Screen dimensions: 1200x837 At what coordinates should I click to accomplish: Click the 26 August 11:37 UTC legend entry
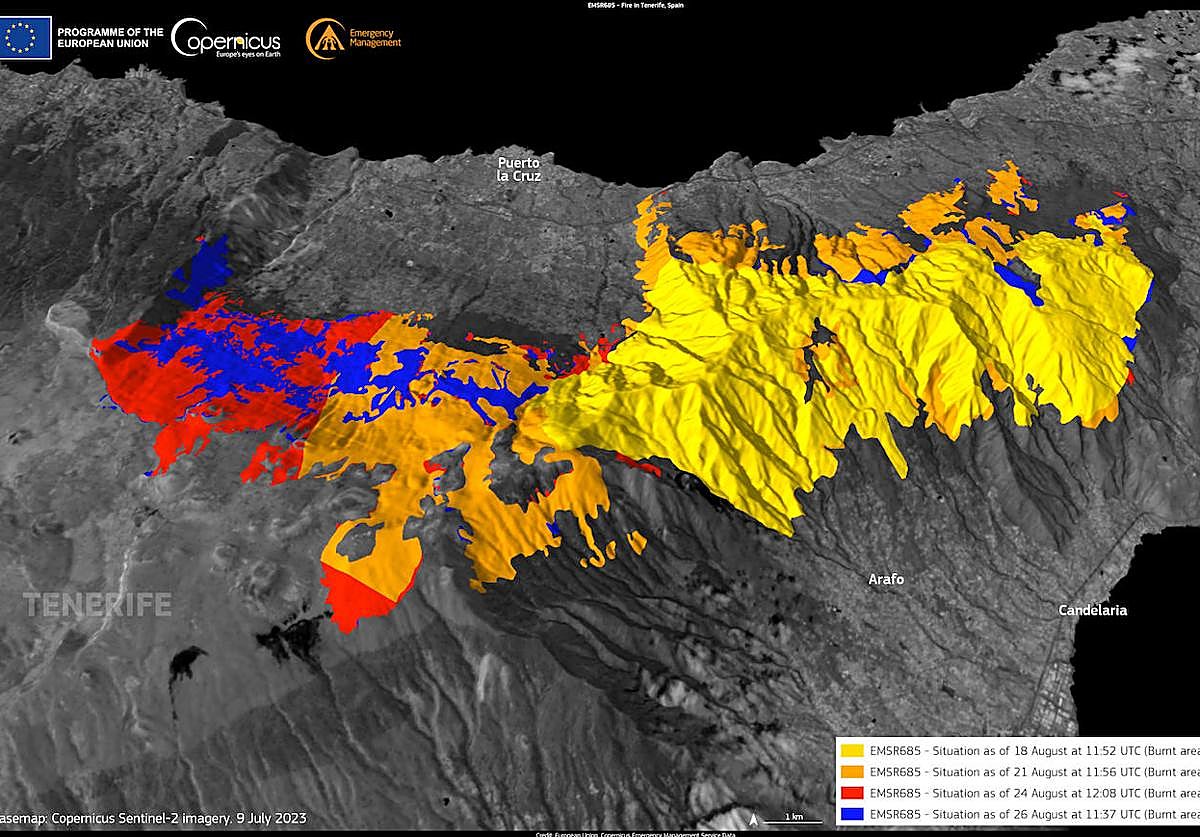click(1032, 813)
